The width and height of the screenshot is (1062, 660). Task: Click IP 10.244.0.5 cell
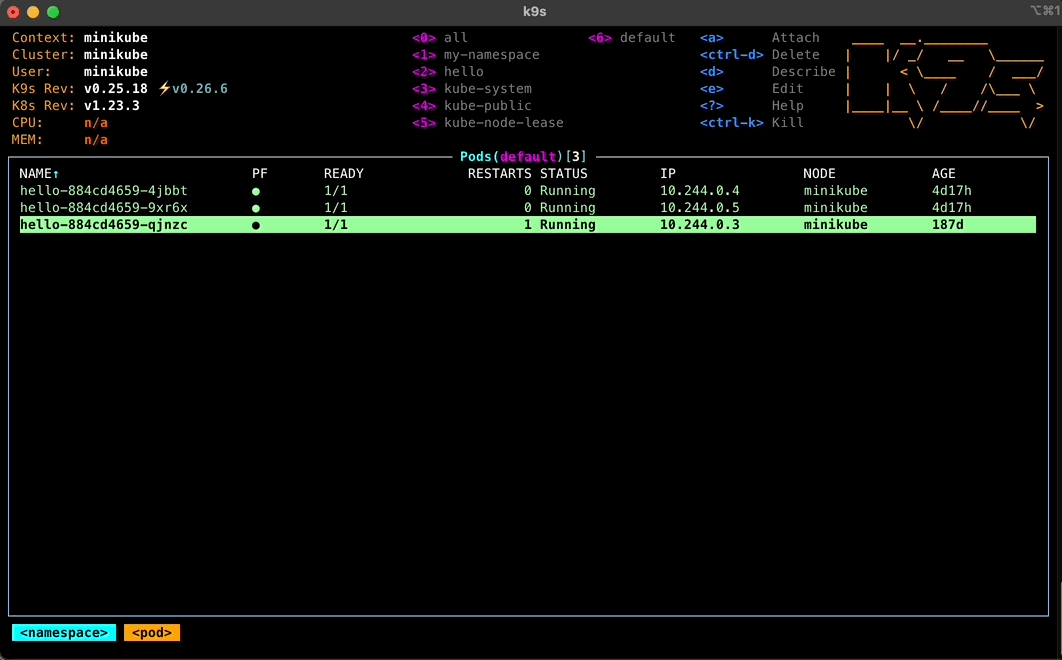[700, 207]
